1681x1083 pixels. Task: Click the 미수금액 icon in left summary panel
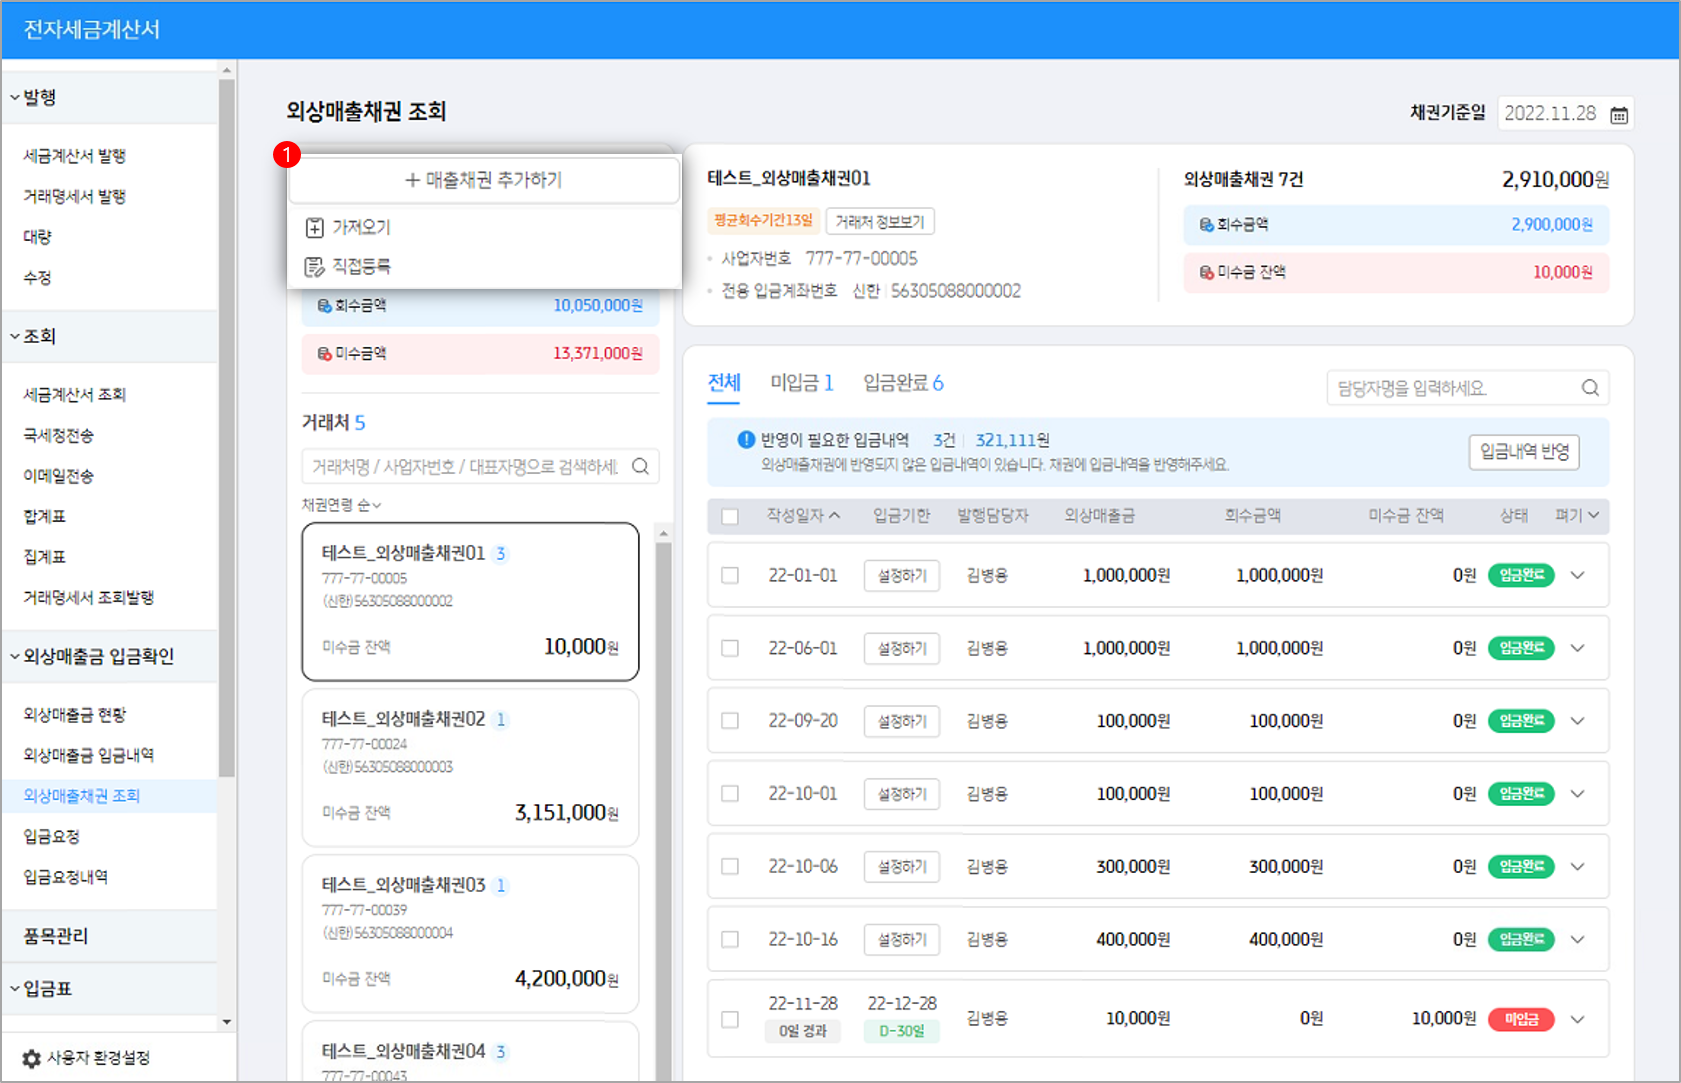tap(325, 353)
